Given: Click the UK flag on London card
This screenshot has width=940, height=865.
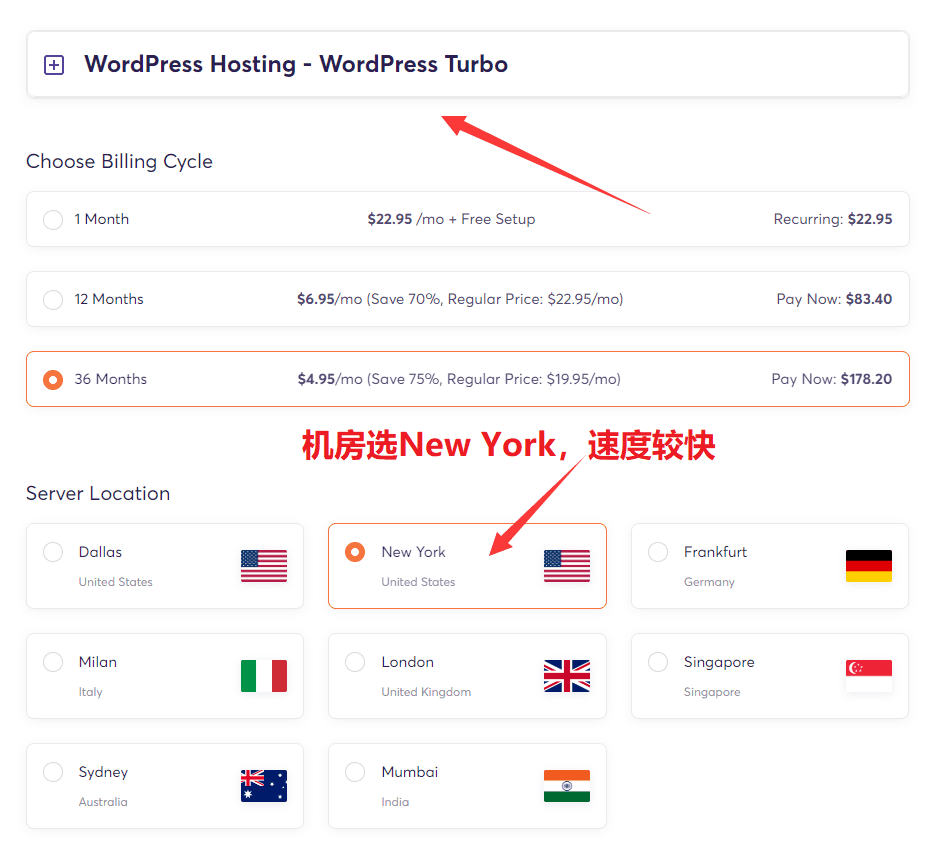Looking at the screenshot, I should point(567,676).
